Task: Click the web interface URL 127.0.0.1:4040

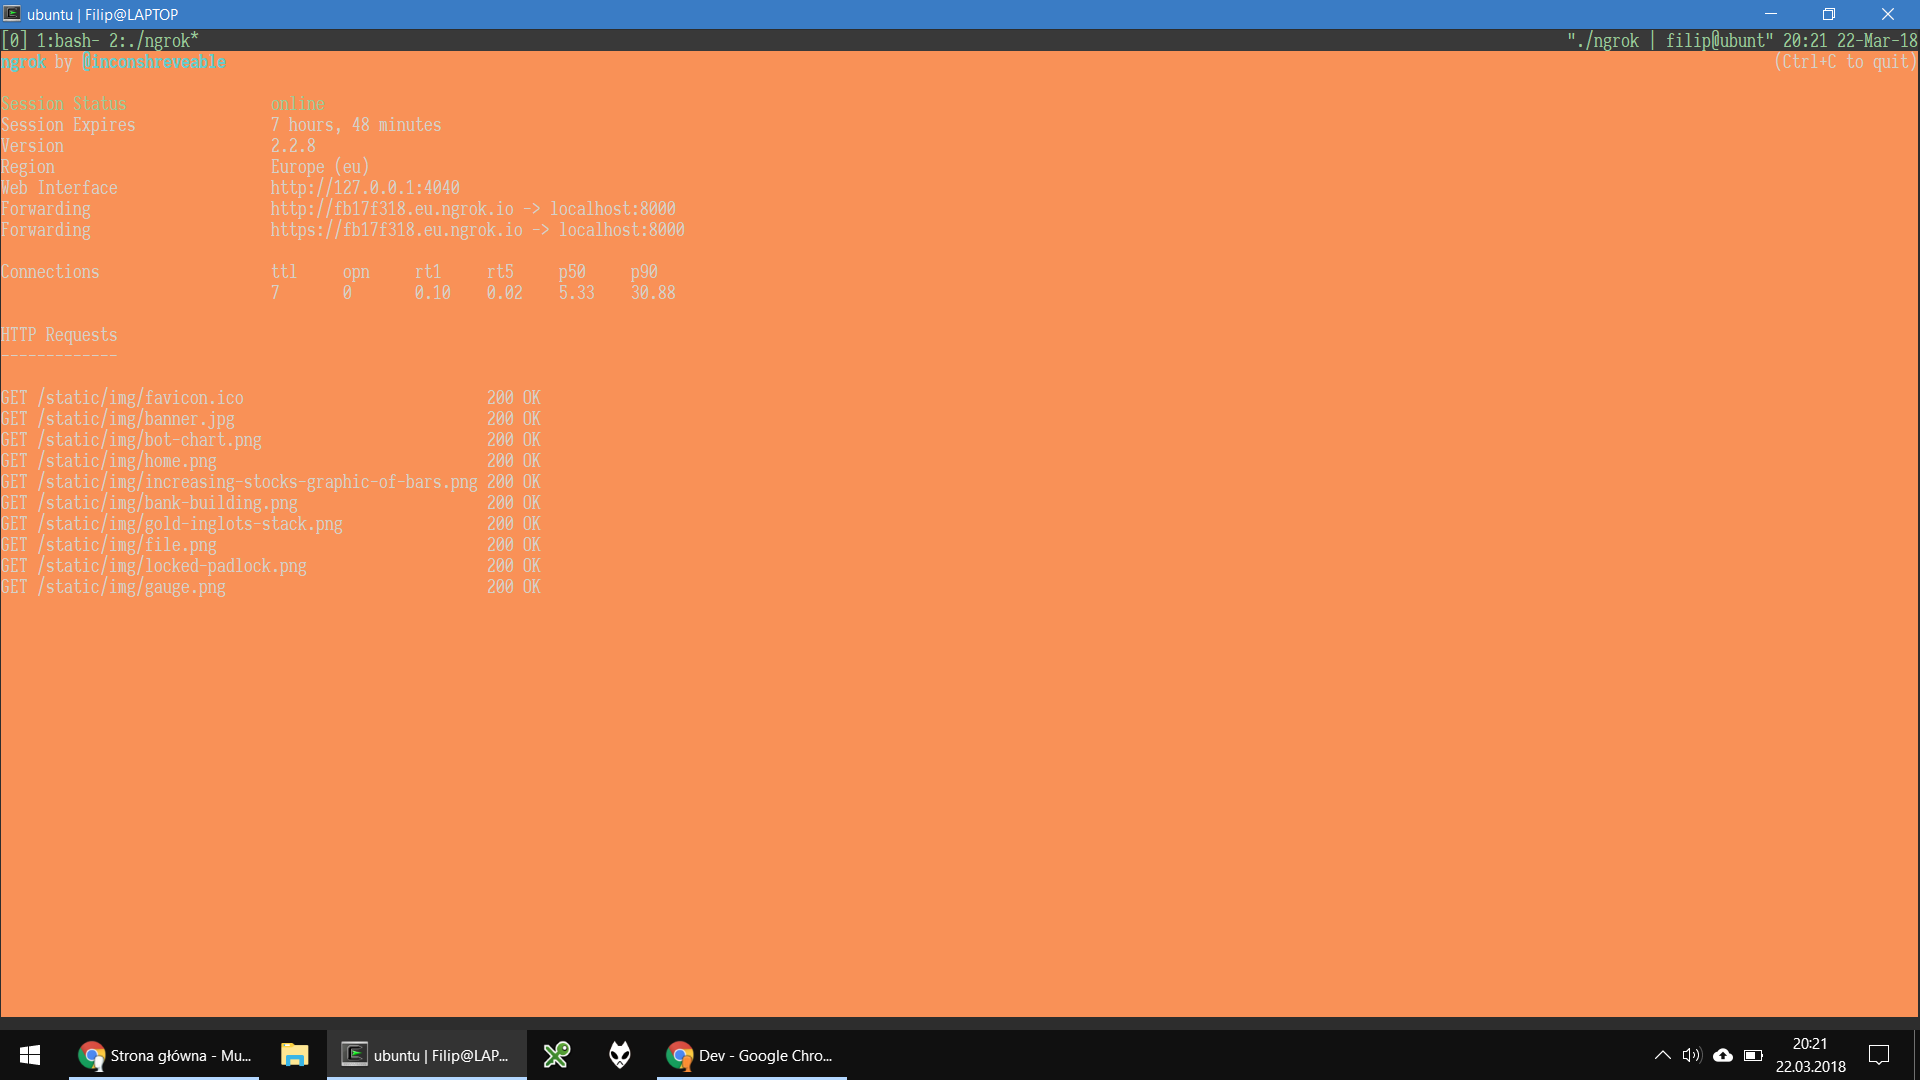Action: click(365, 188)
